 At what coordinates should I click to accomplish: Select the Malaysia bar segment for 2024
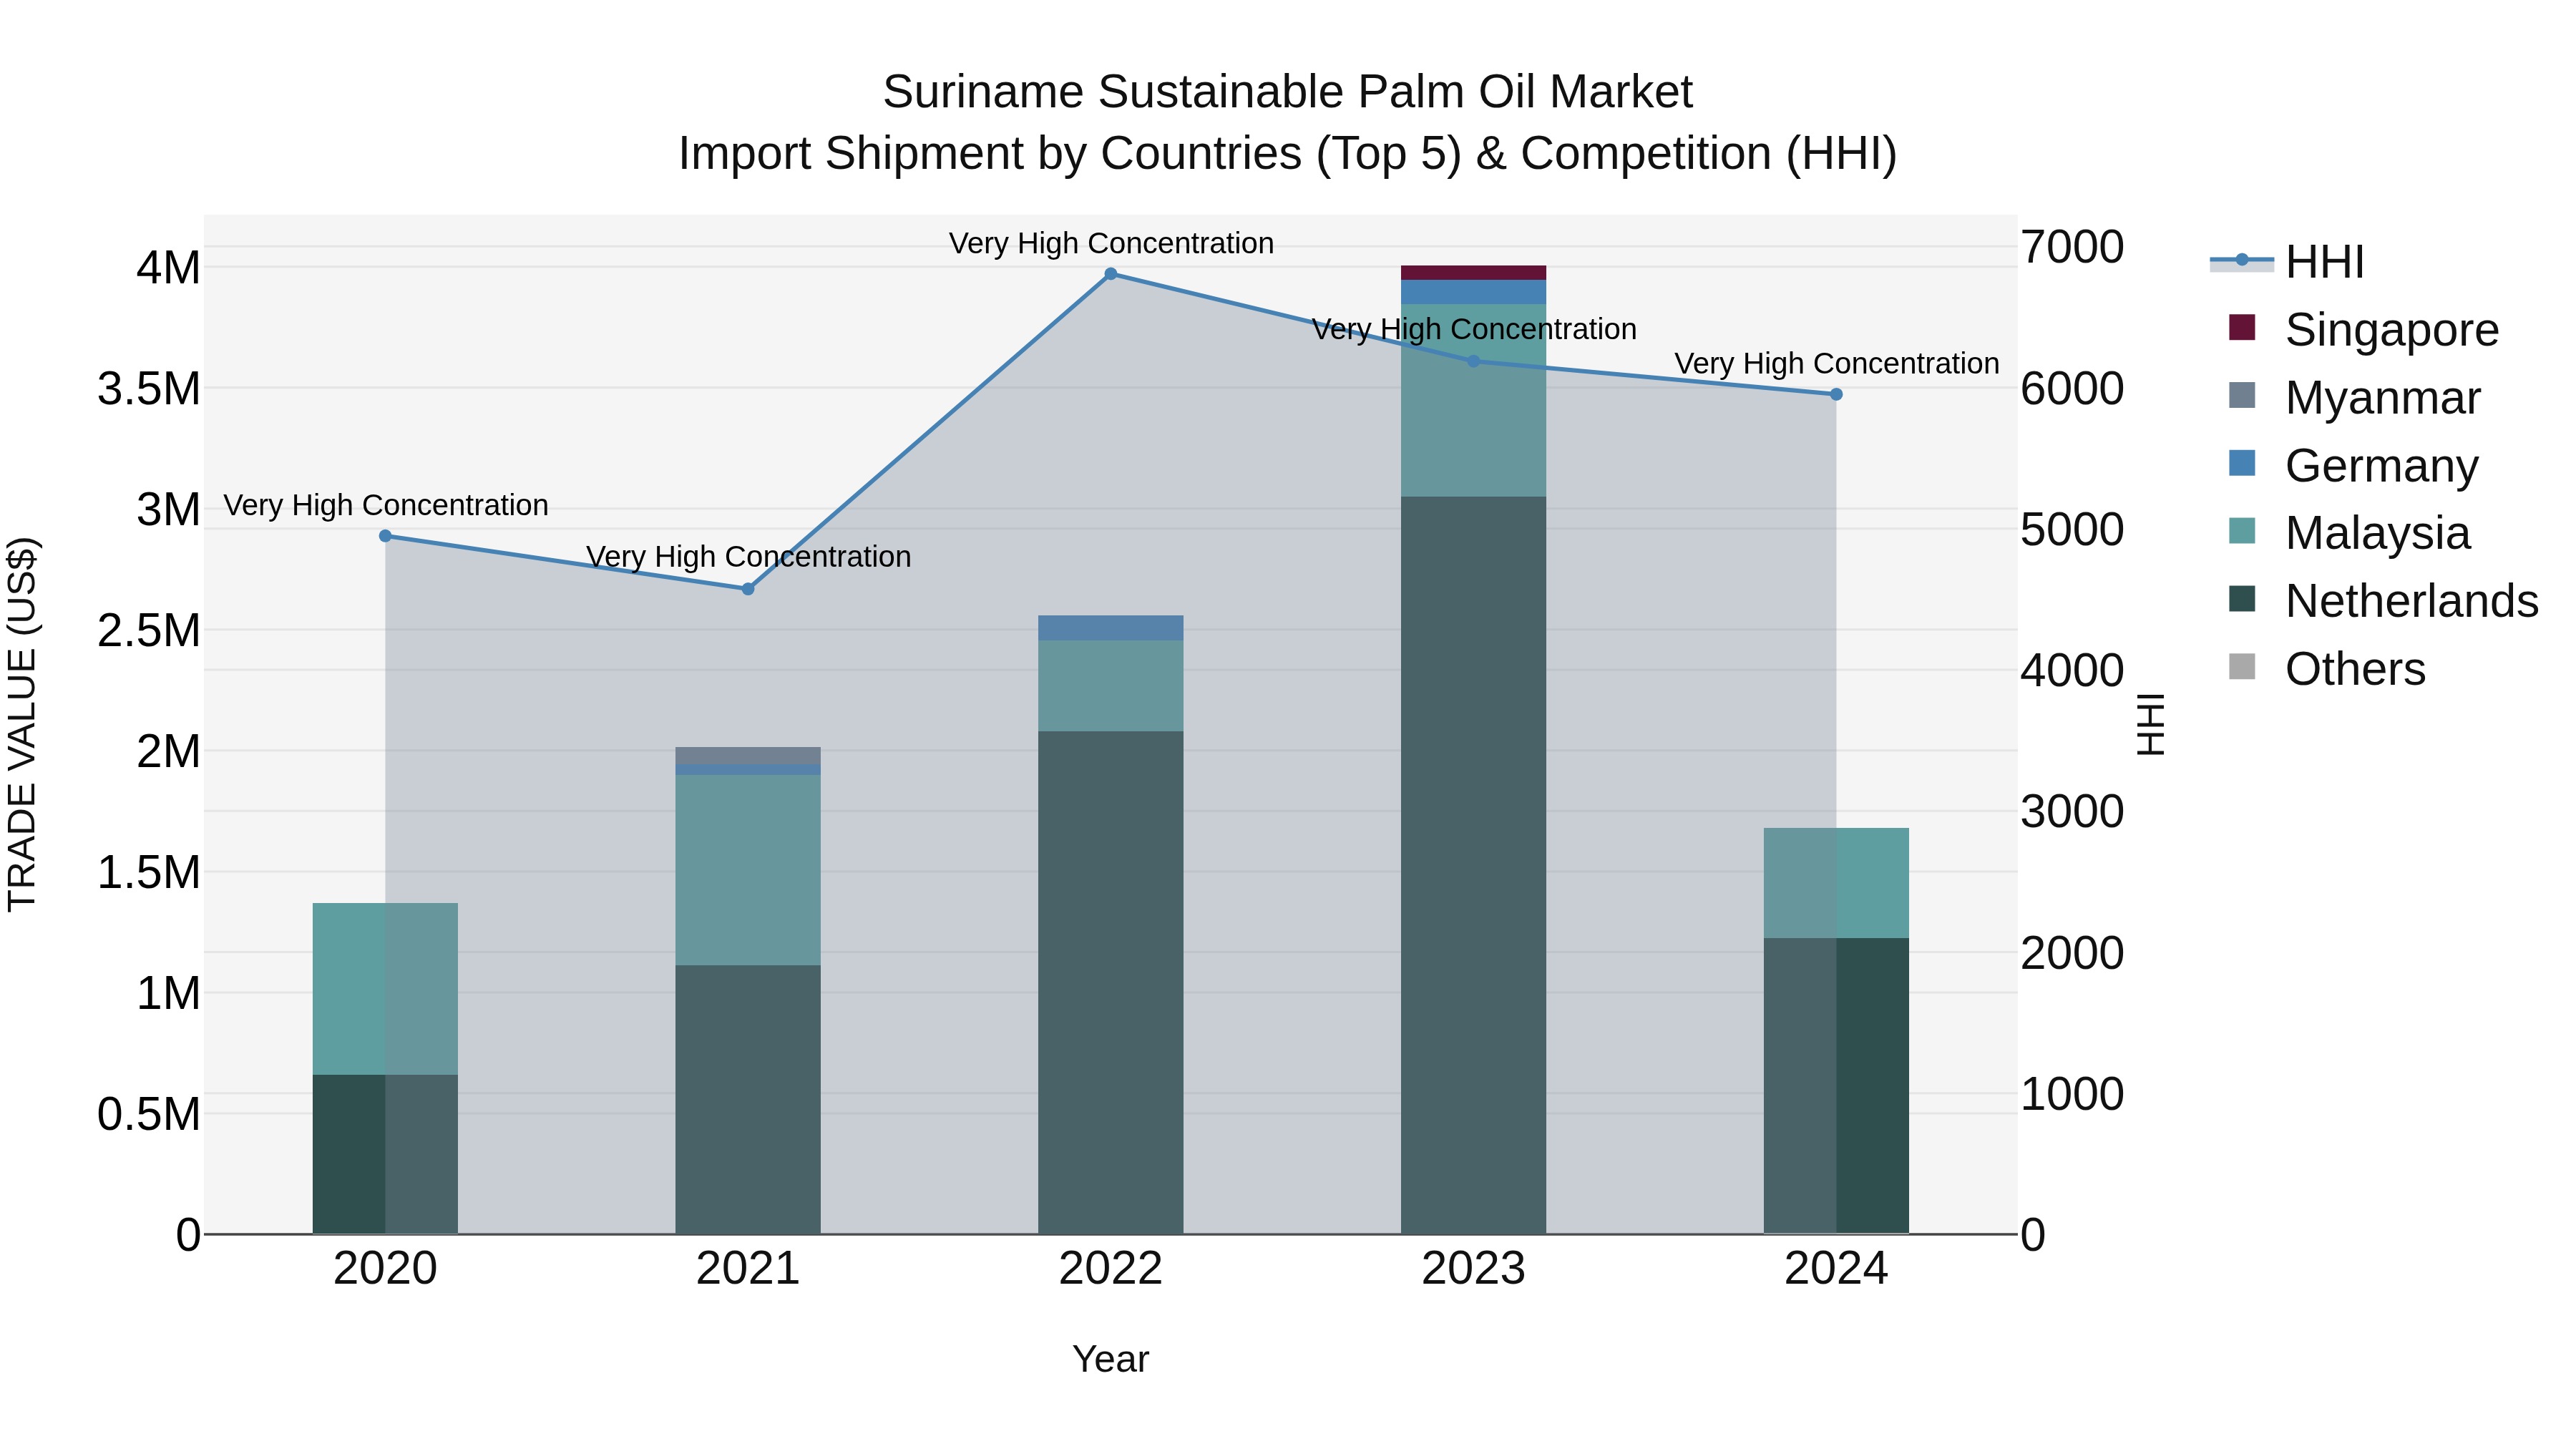tap(1836, 883)
